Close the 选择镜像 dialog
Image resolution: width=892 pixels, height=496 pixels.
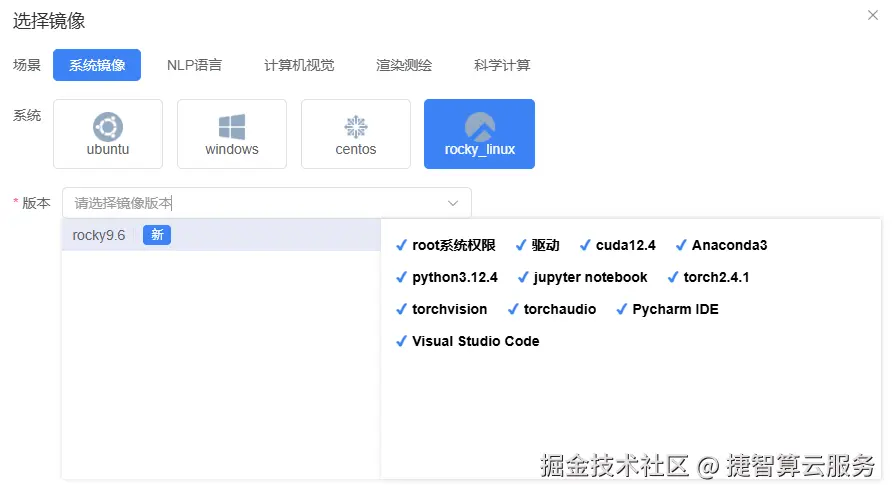click(x=873, y=15)
